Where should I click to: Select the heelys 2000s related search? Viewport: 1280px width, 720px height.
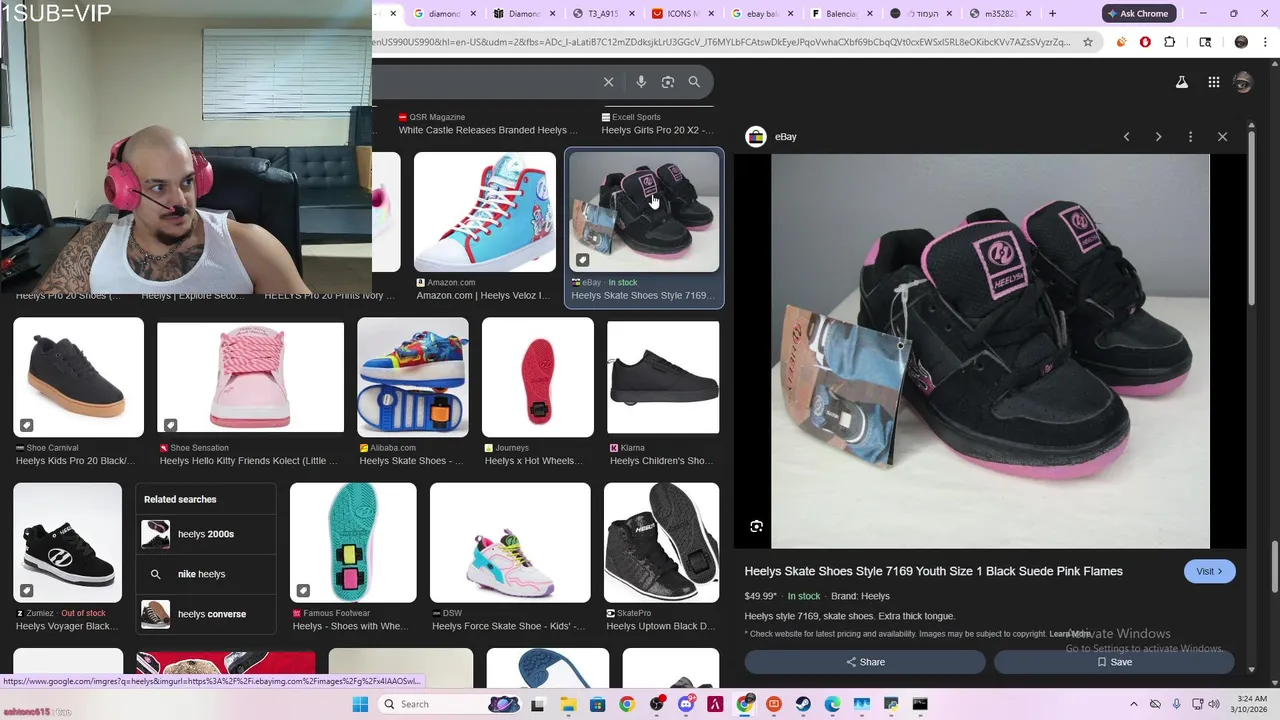click(205, 534)
